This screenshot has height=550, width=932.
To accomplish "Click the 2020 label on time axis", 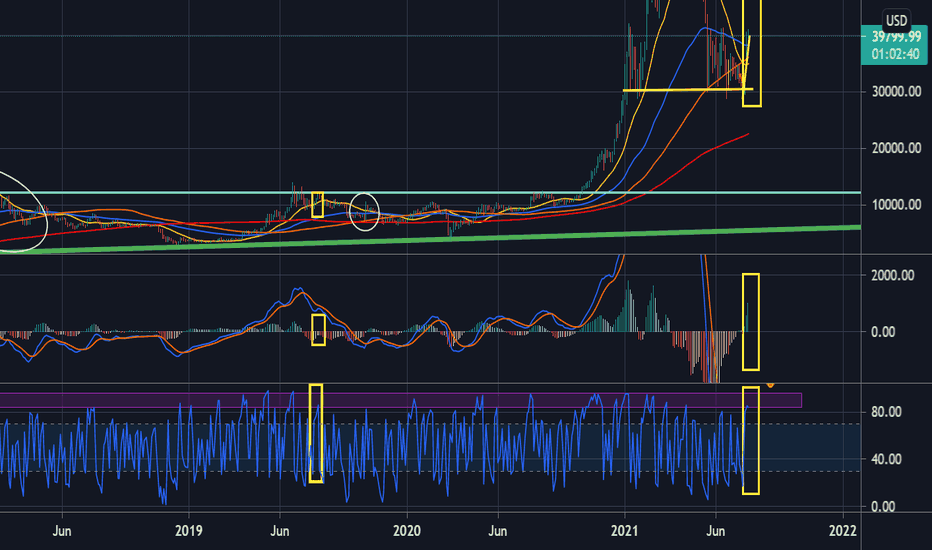I will pyautogui.click(x=407, y=530).
